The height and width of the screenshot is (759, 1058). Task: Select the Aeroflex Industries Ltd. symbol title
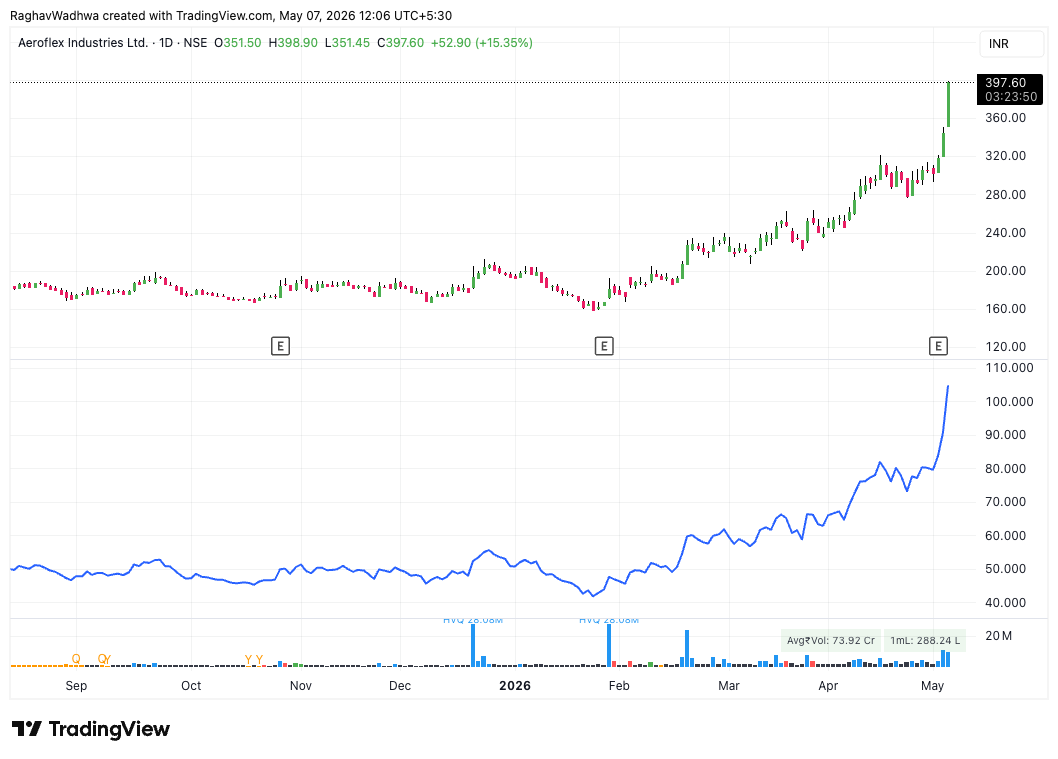83,43
